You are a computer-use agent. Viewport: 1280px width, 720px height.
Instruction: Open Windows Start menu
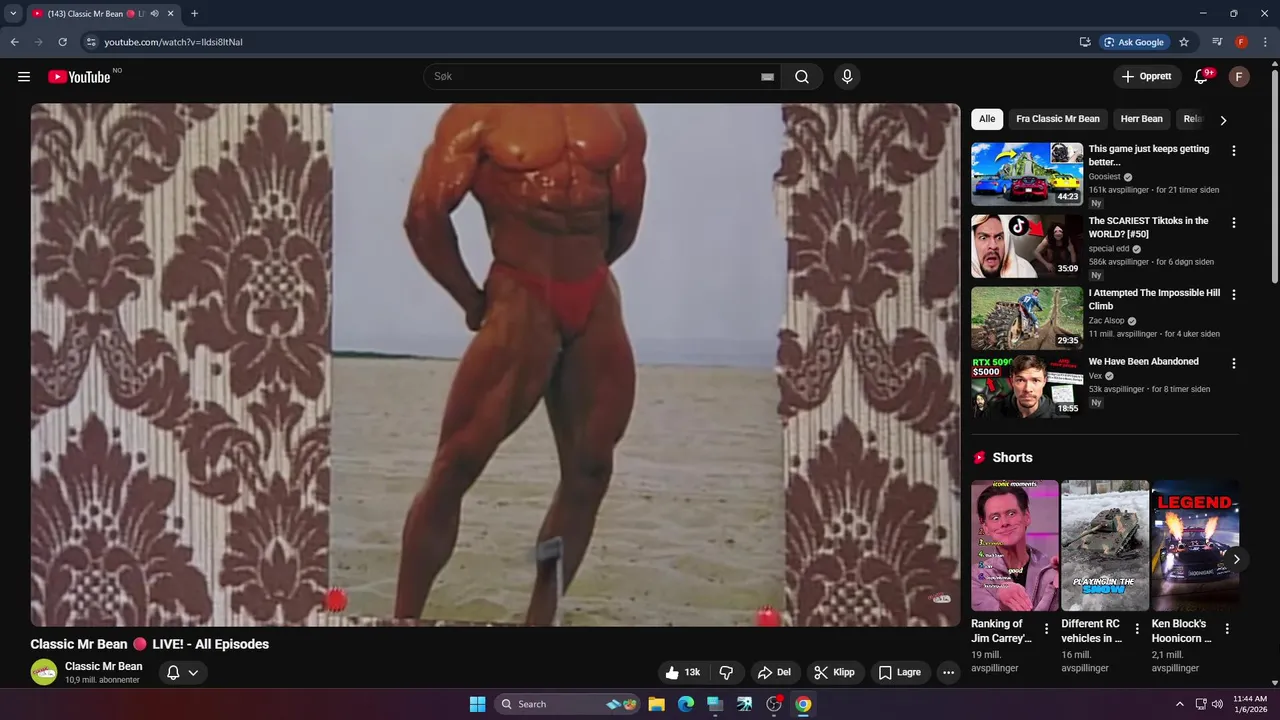click(477, 704)
